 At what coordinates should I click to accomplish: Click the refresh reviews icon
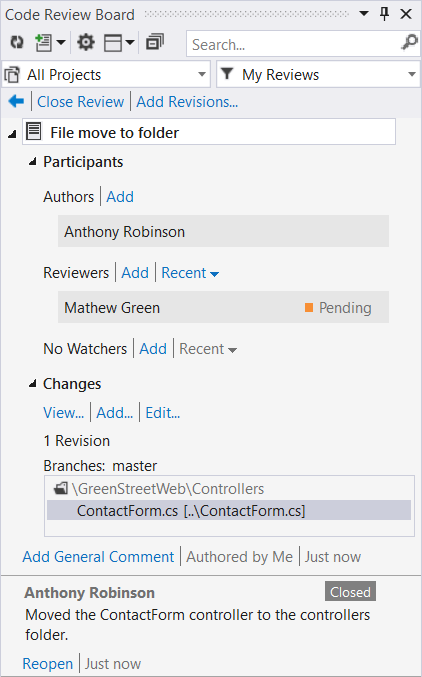click(x=17, y=42)
